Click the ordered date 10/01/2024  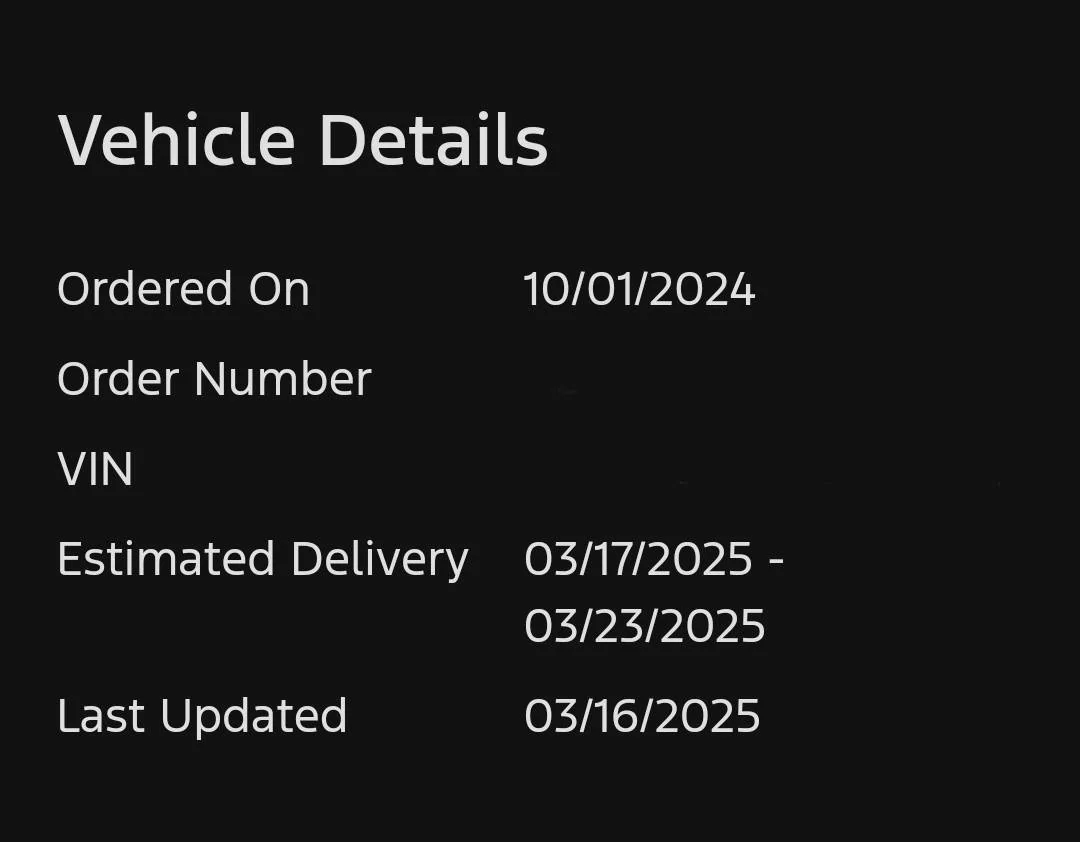pos(639,290)
